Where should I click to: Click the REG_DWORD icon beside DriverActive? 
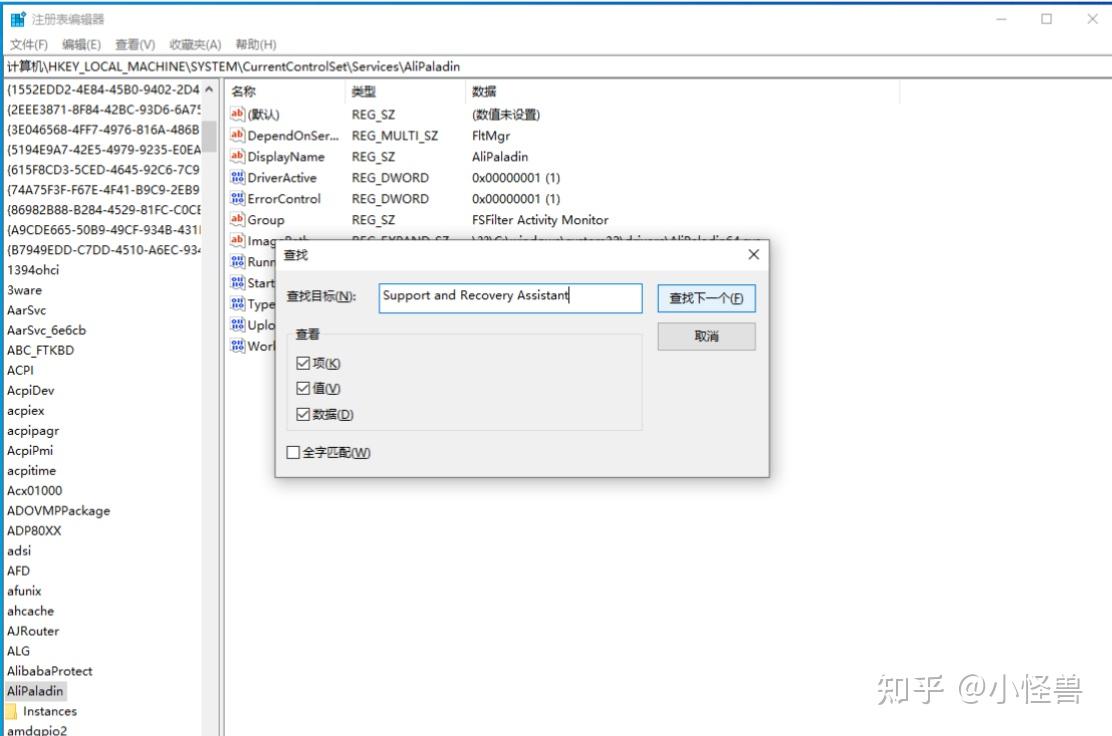coord(240,177)
